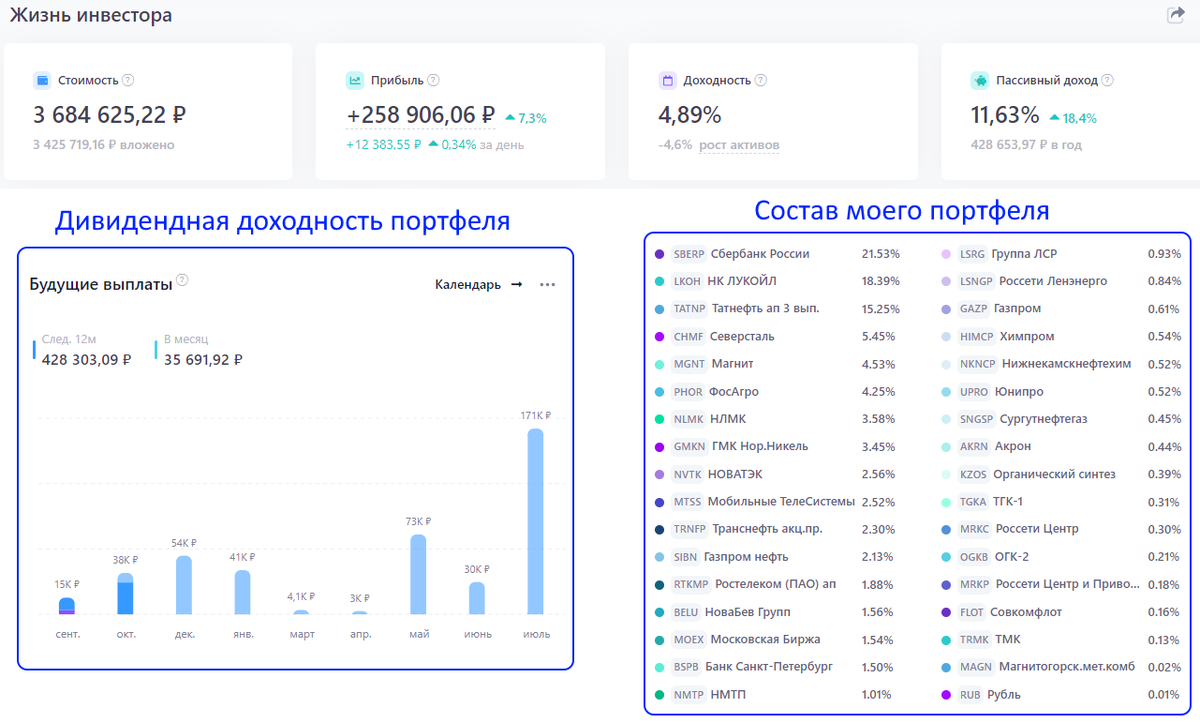Click the Жизнь инвестора page title
Screen dimensions: 1200x723
(x=91, y=16)
